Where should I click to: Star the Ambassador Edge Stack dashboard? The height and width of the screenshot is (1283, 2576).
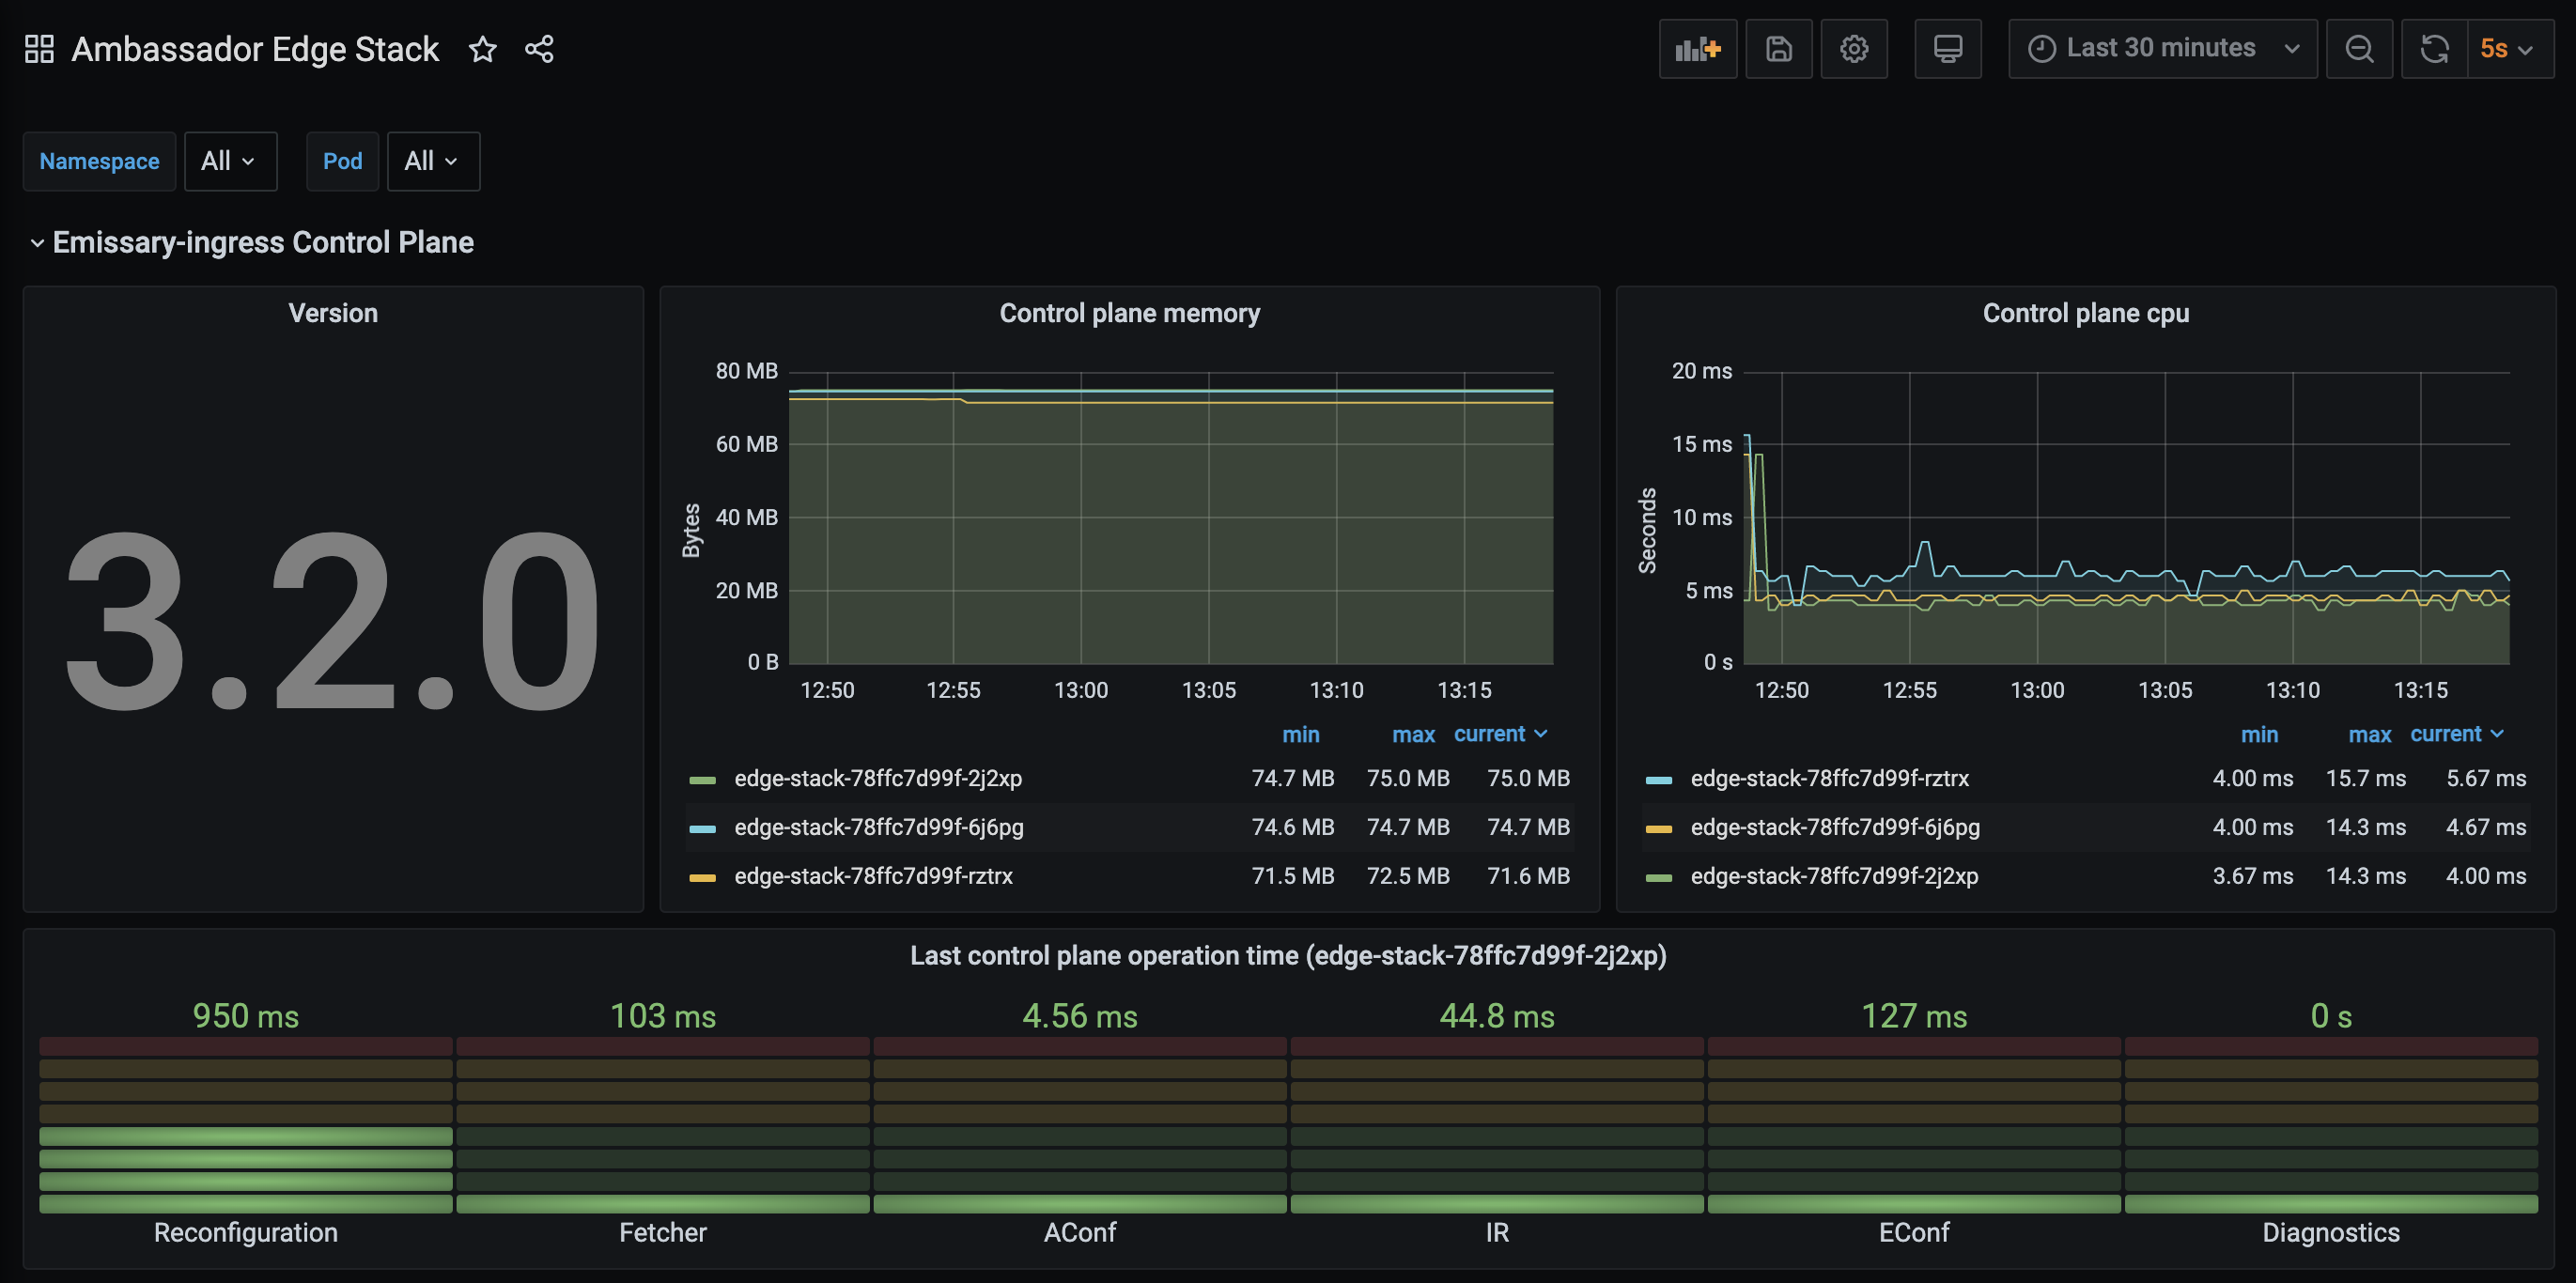[483, 48]
